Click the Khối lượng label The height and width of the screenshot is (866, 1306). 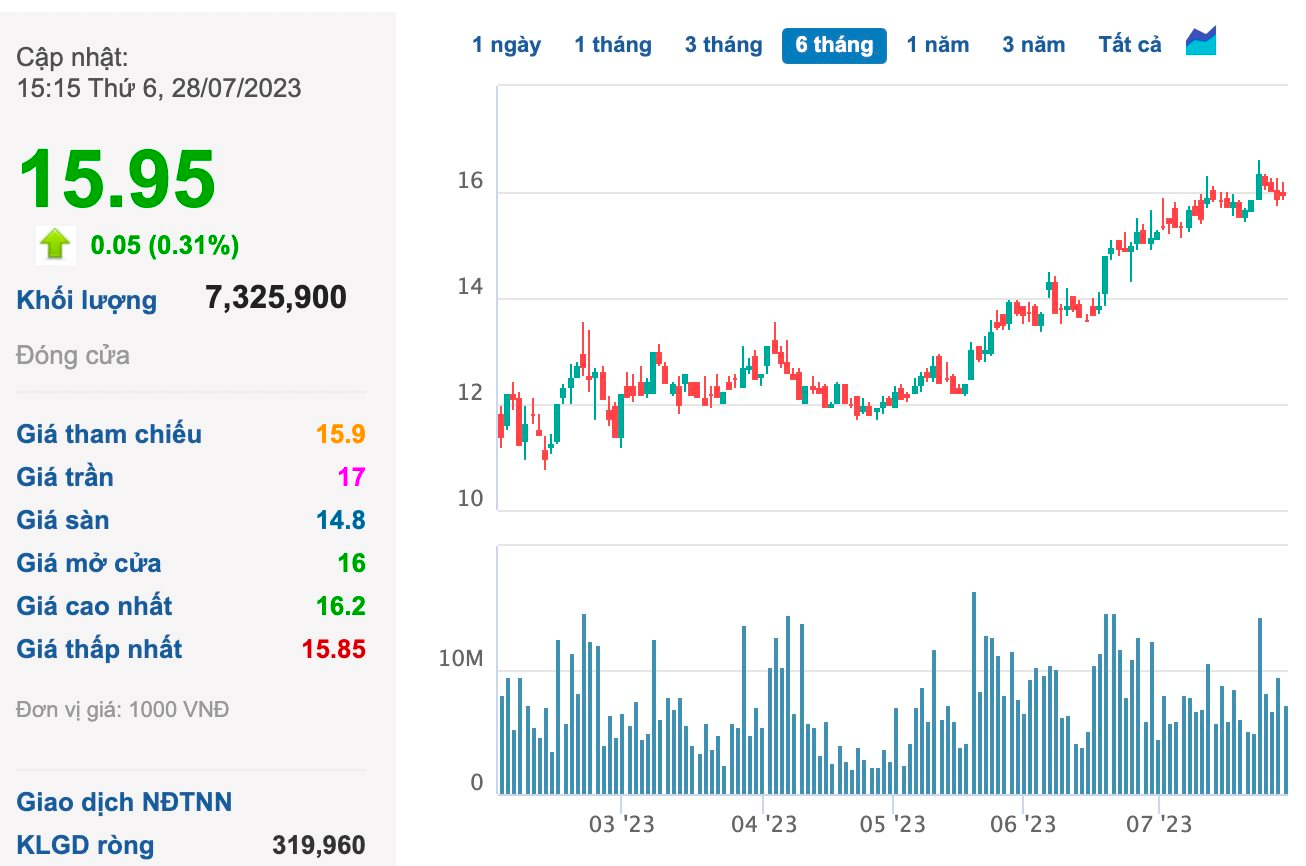pyautogui.click(x=87, y=300)
